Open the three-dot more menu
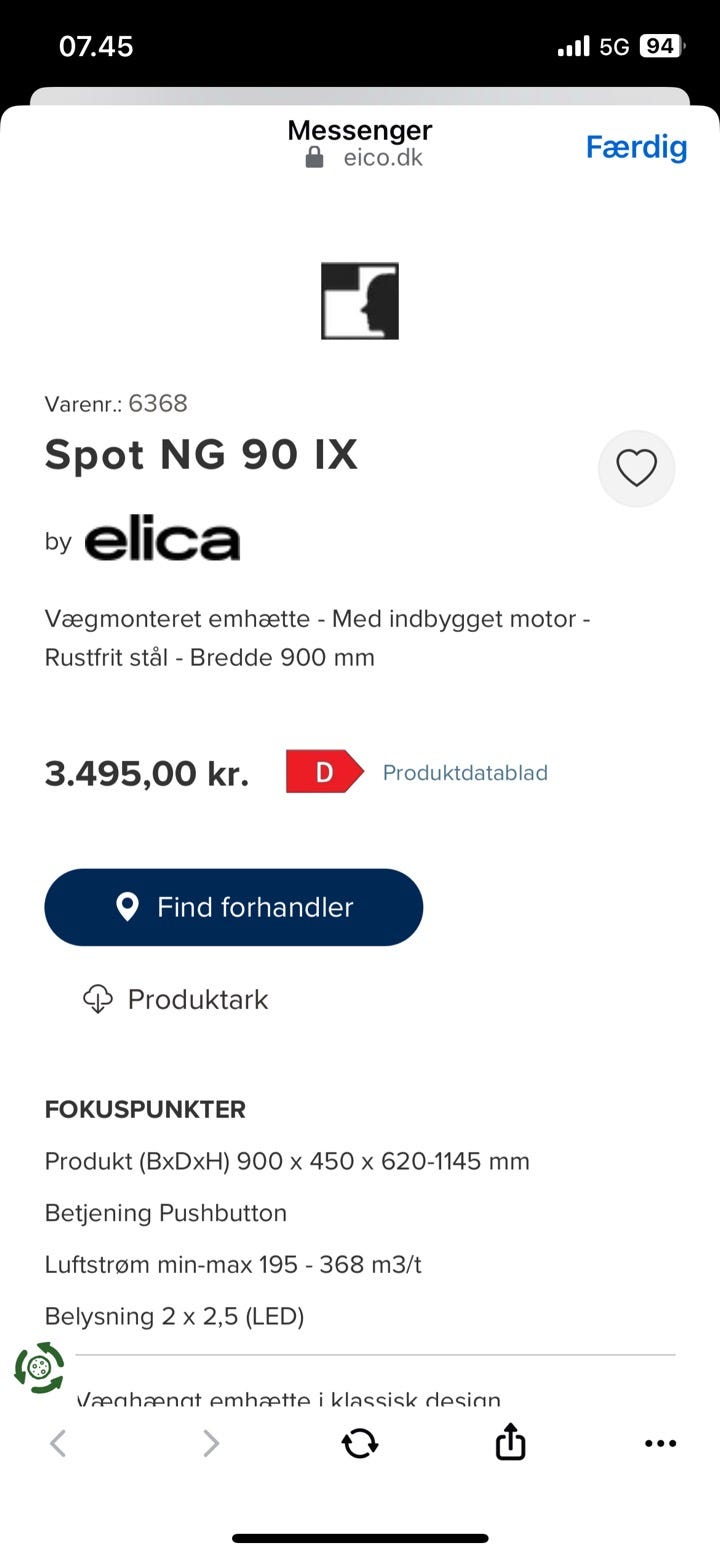The image size is (720, 1558). pos(660,1443)
